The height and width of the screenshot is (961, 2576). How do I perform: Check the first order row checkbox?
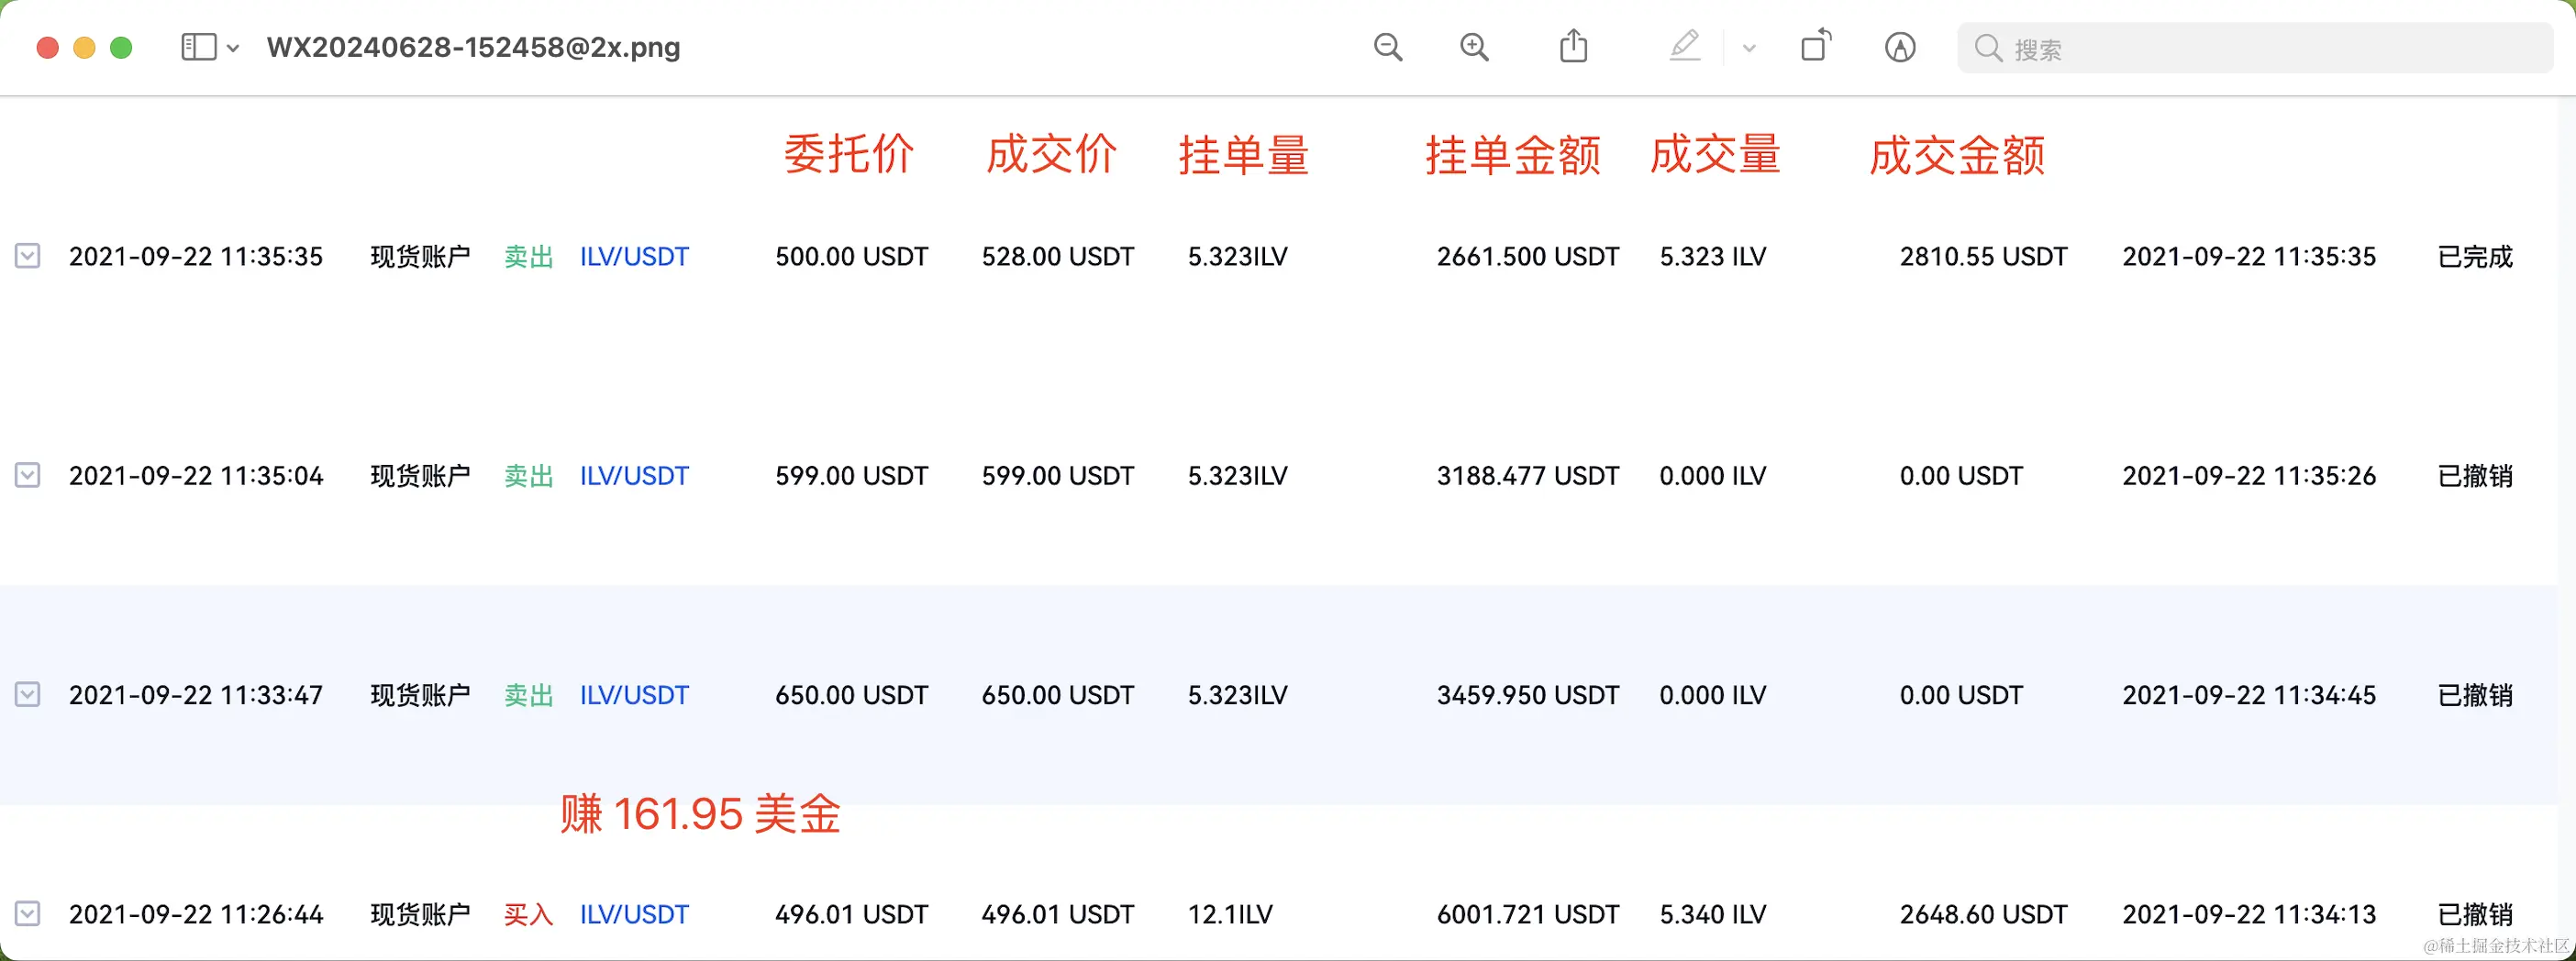tap(27, 256)
